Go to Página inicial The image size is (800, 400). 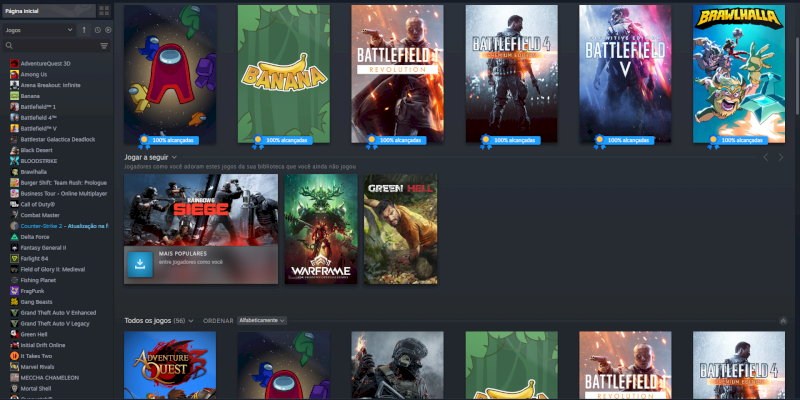click(x=49, y=11)
